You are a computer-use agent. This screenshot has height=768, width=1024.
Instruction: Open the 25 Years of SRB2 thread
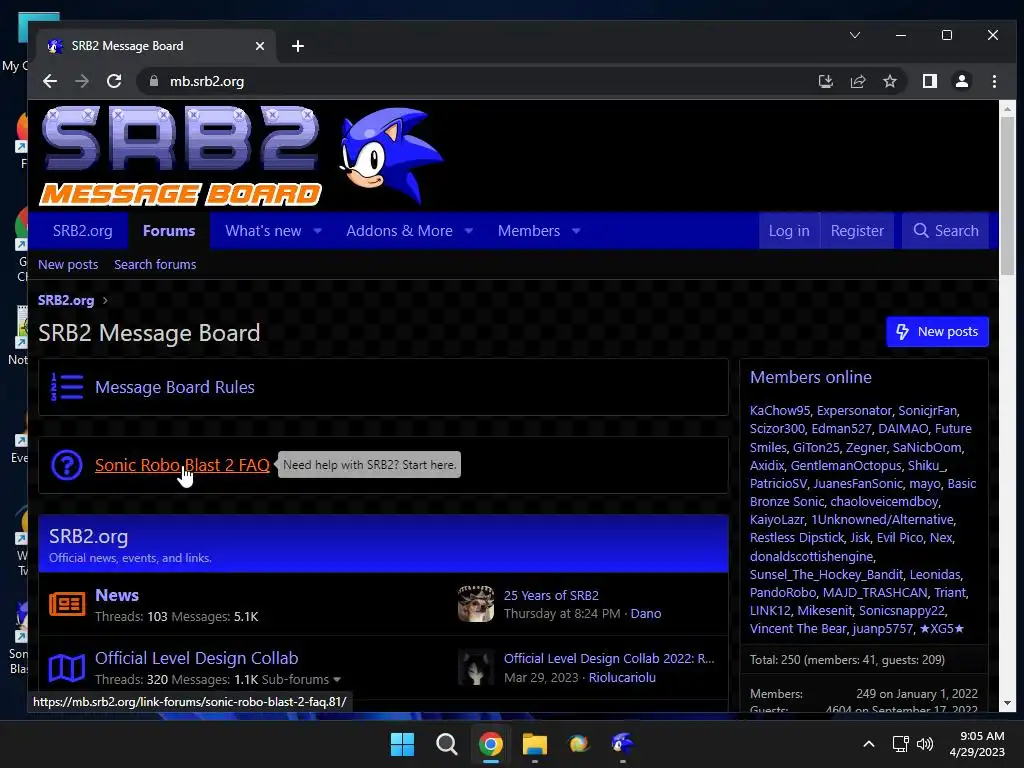point(551,596)
